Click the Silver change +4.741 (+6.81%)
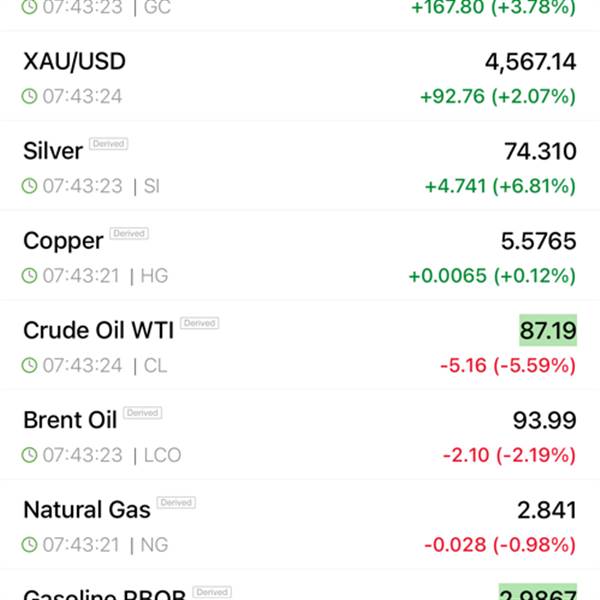The width and height of the screenshot is (600, 600). (500, 186)
